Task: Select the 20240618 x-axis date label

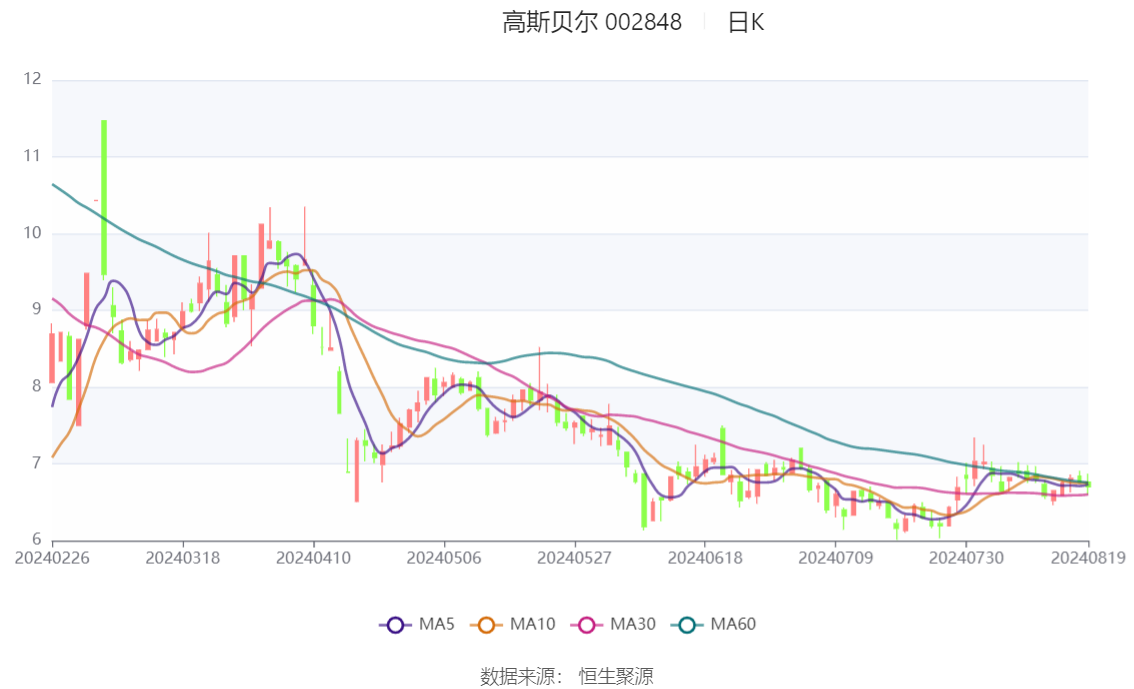Action: tap(704, 558)
